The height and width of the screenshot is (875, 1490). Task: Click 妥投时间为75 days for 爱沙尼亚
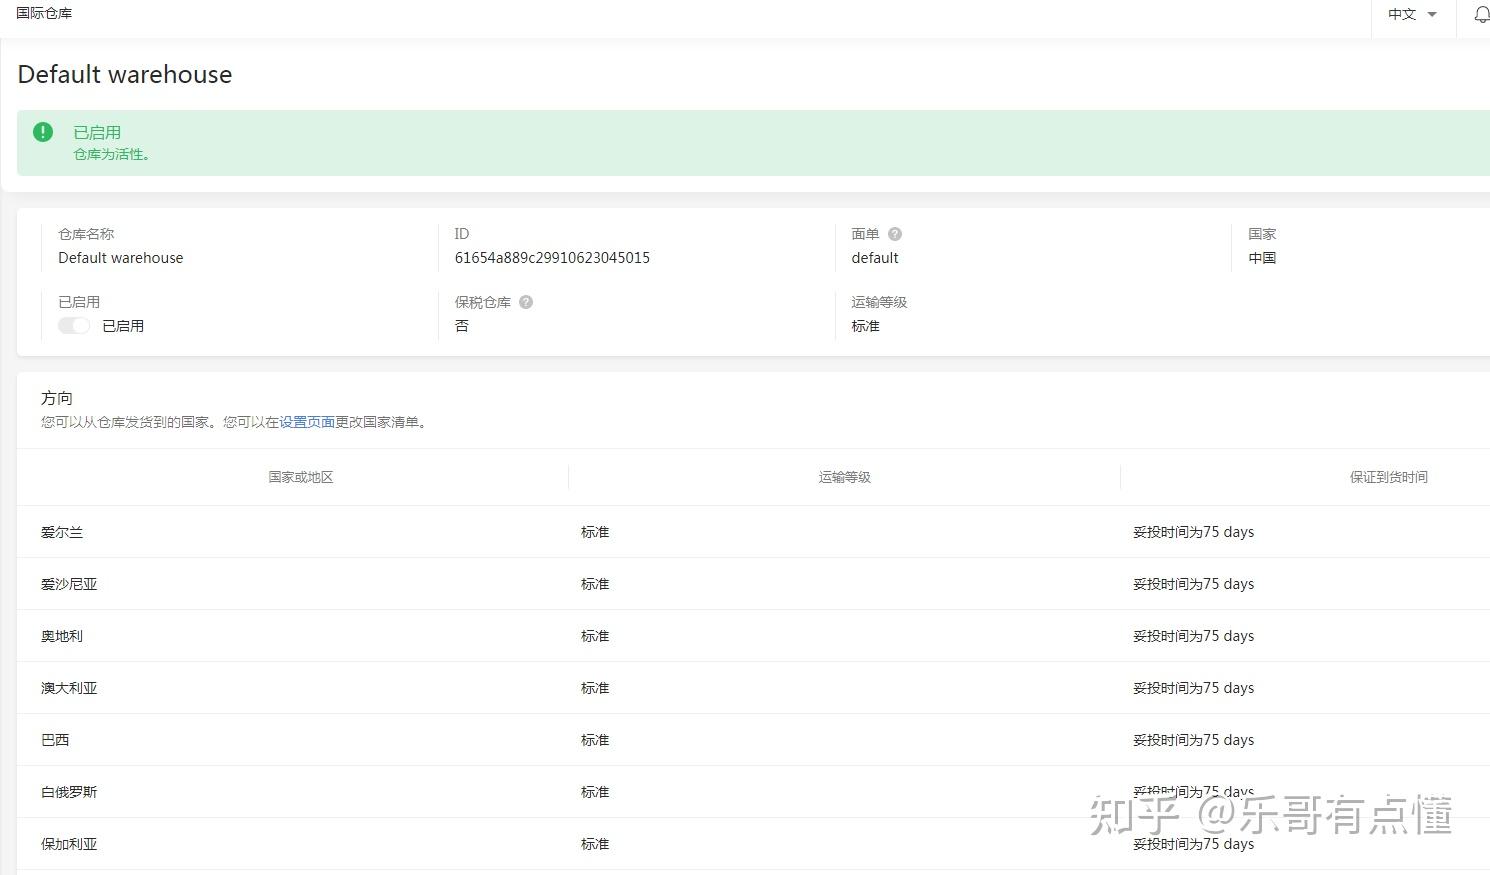tap(1192, 584)
